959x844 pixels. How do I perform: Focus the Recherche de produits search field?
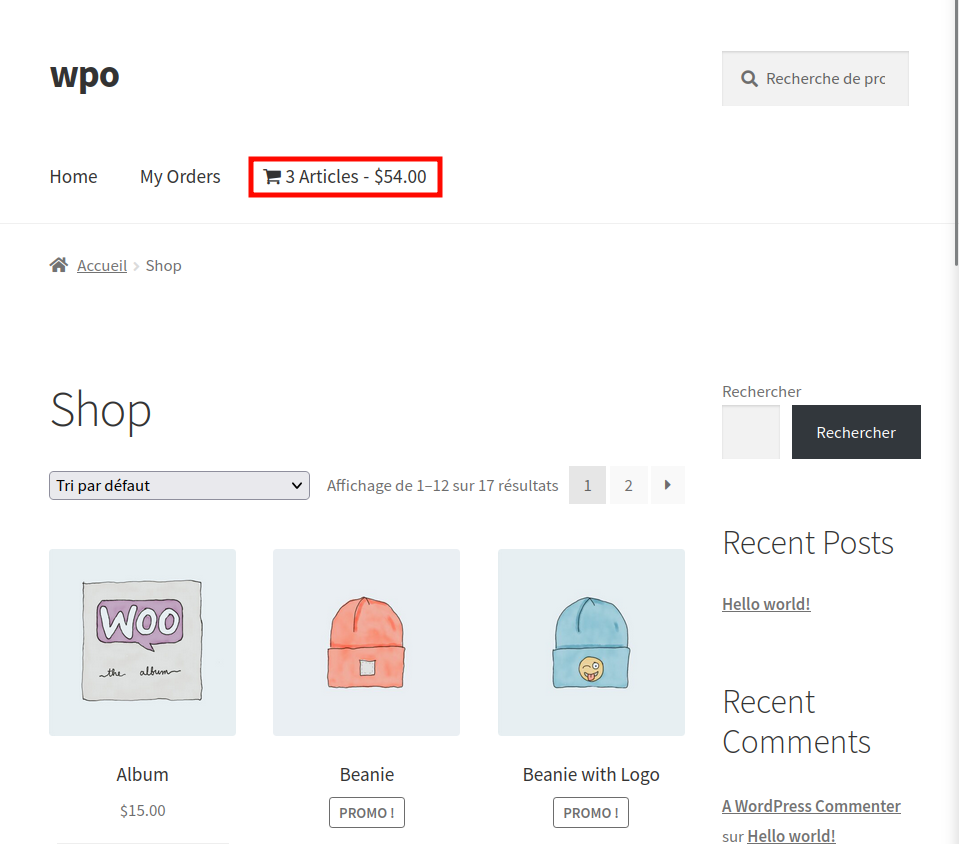tap(815, 78)
